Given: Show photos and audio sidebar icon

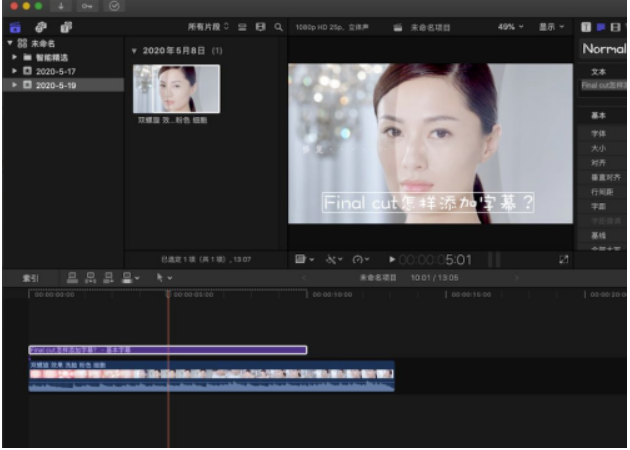Looking at the screenshot, I should click(x=41, y=27).
